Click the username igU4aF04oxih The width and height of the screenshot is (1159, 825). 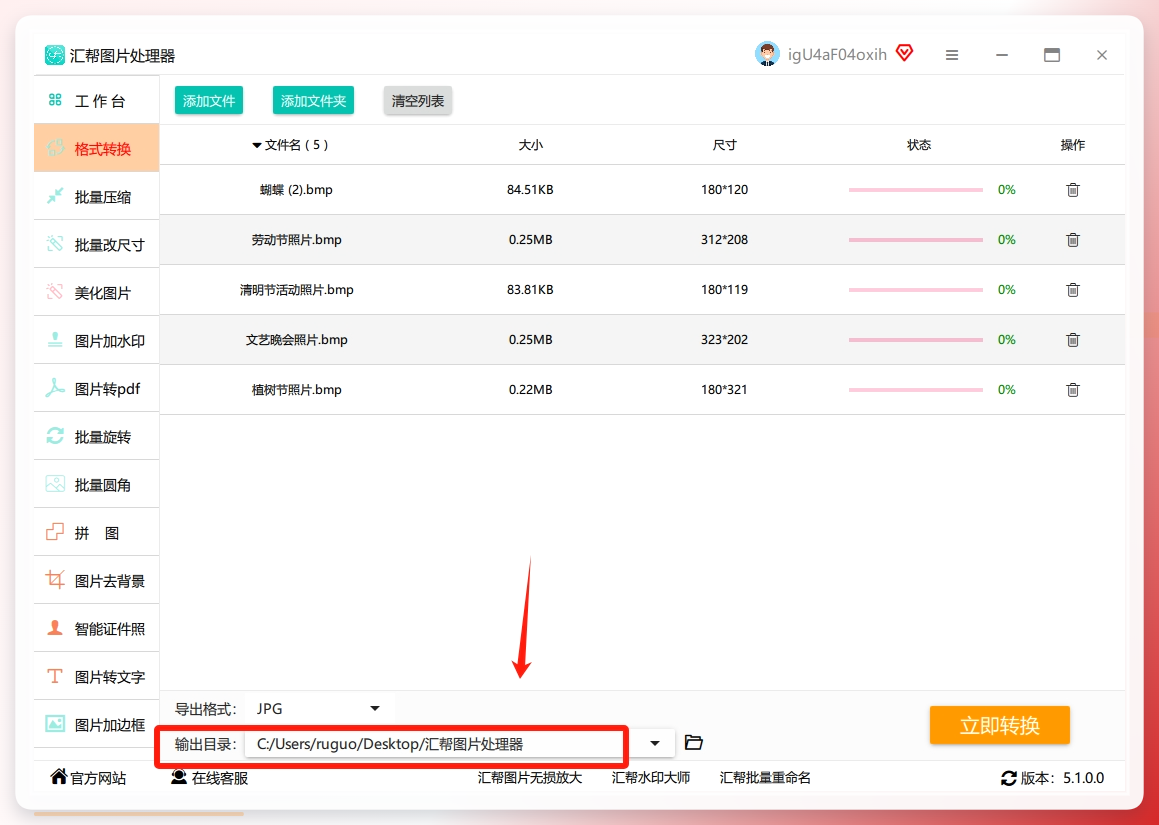point(837,54)
